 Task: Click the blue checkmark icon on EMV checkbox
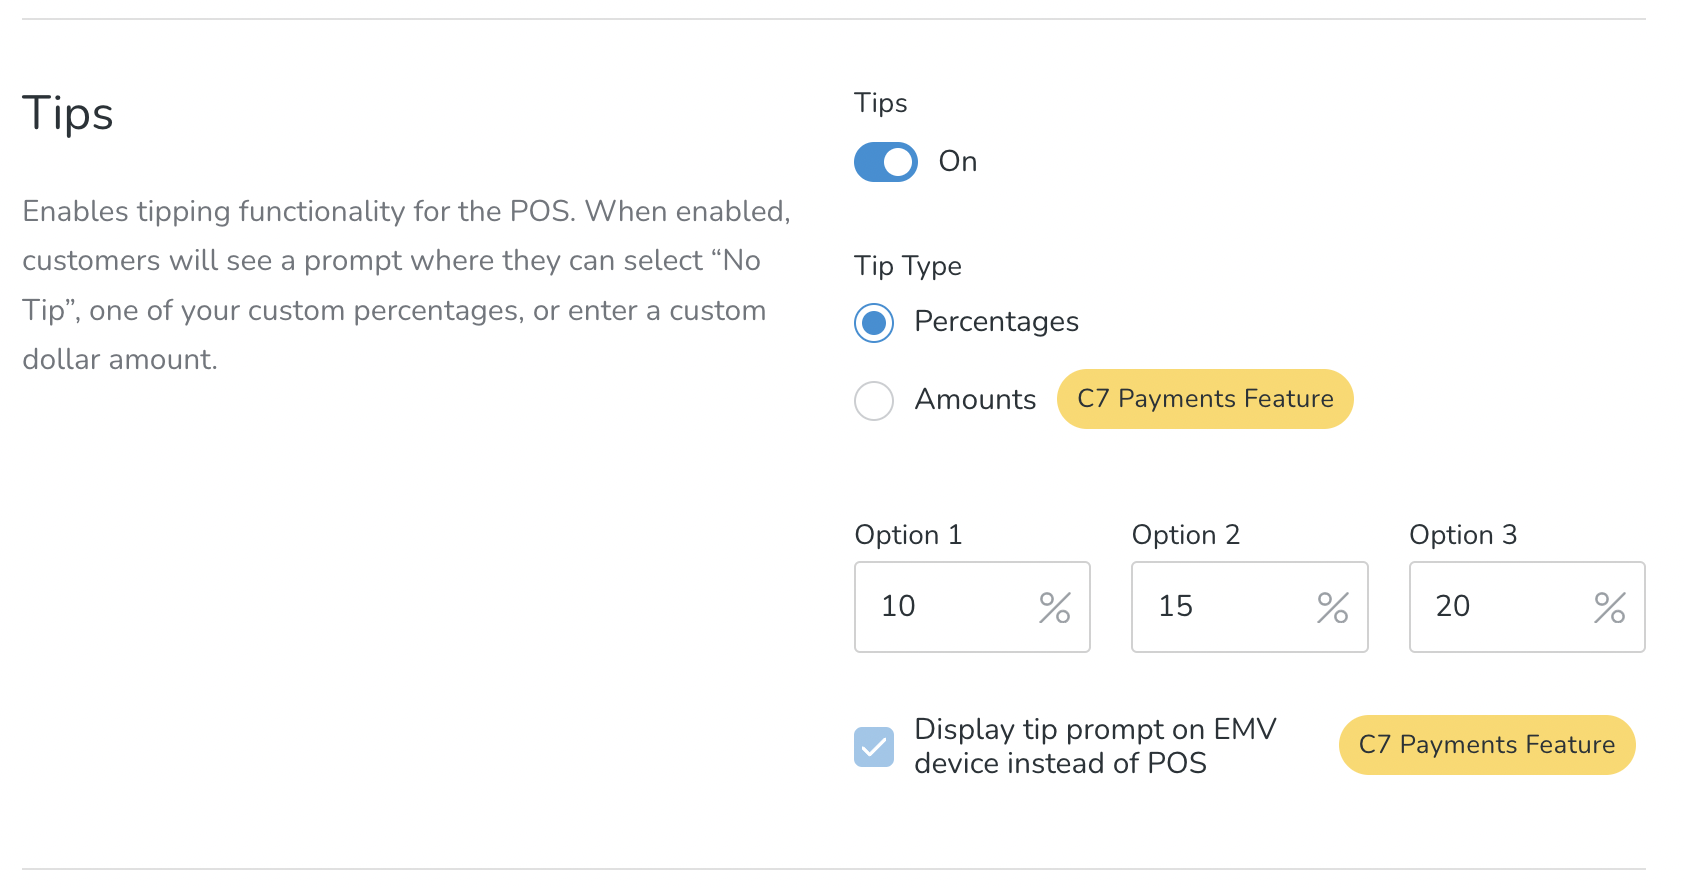pyautogui.click(x=874, y=746)
